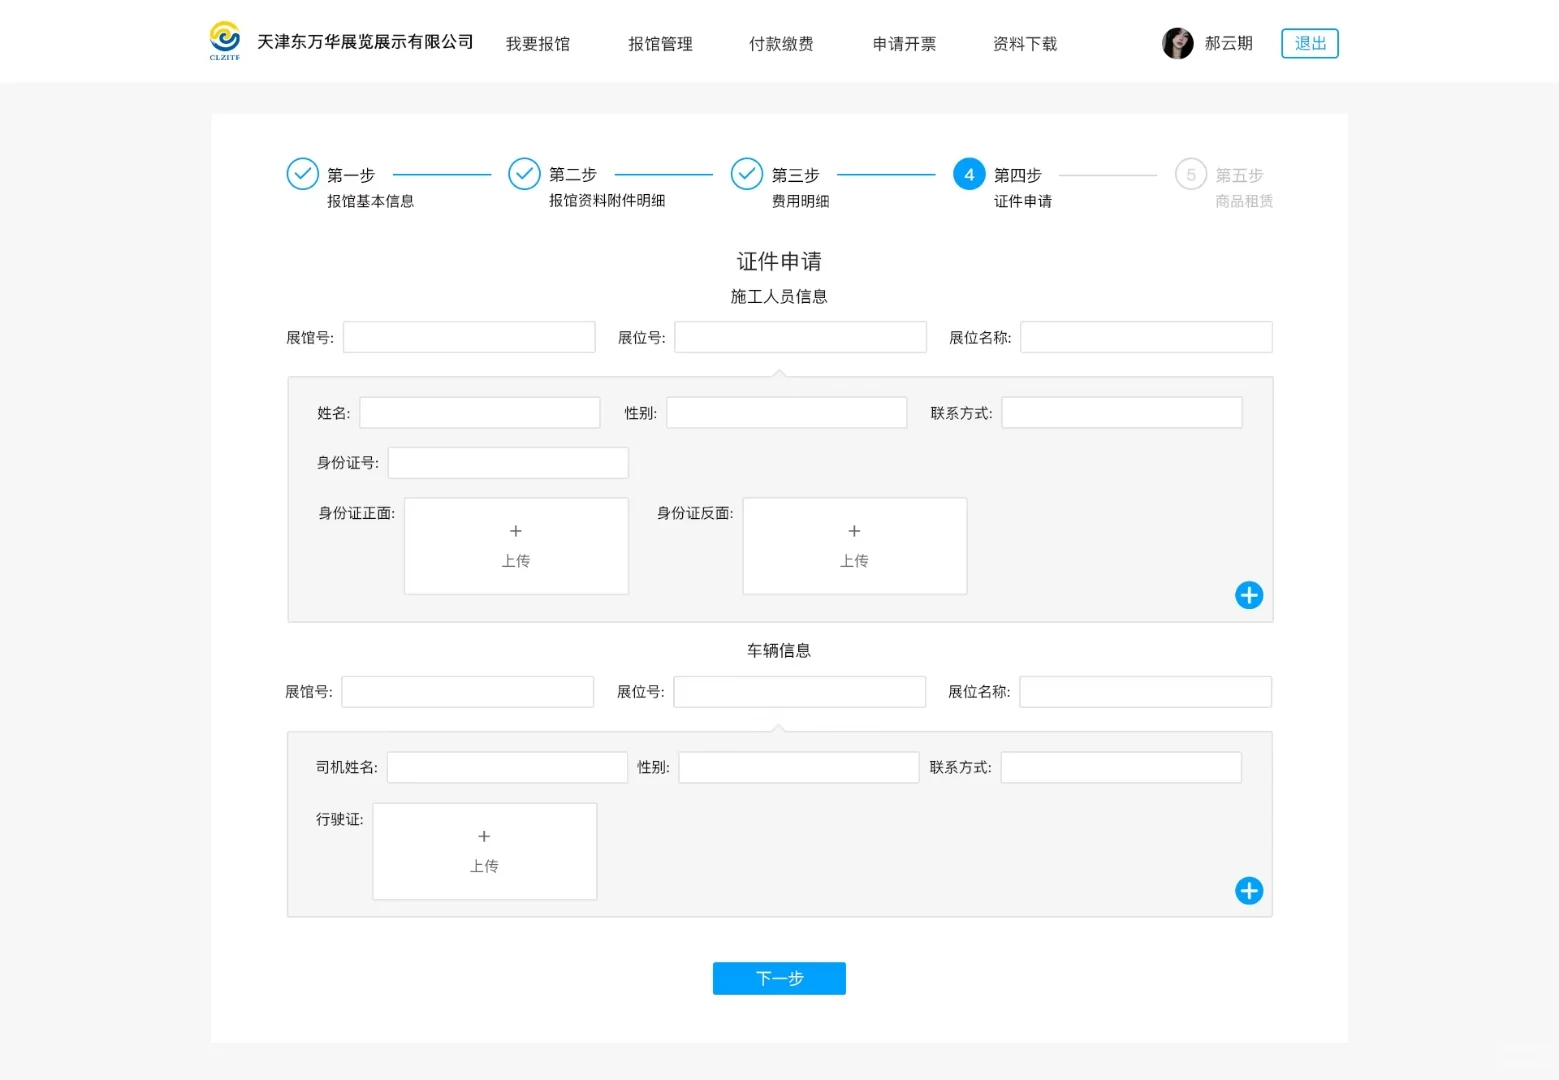1559x1080 pixels.
Task: Open the 报馆管理 menu
Action: pos(659,44)
